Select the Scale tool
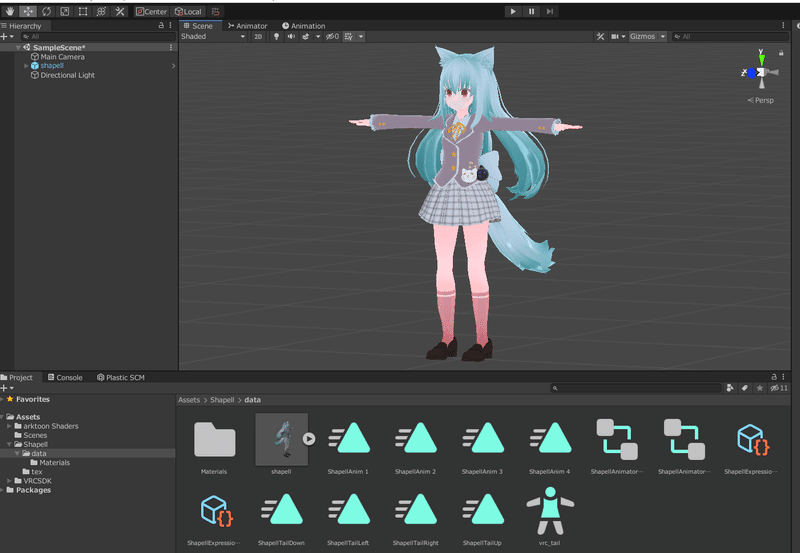The width and height of the screenshot is (800, 553). (65, 11)
